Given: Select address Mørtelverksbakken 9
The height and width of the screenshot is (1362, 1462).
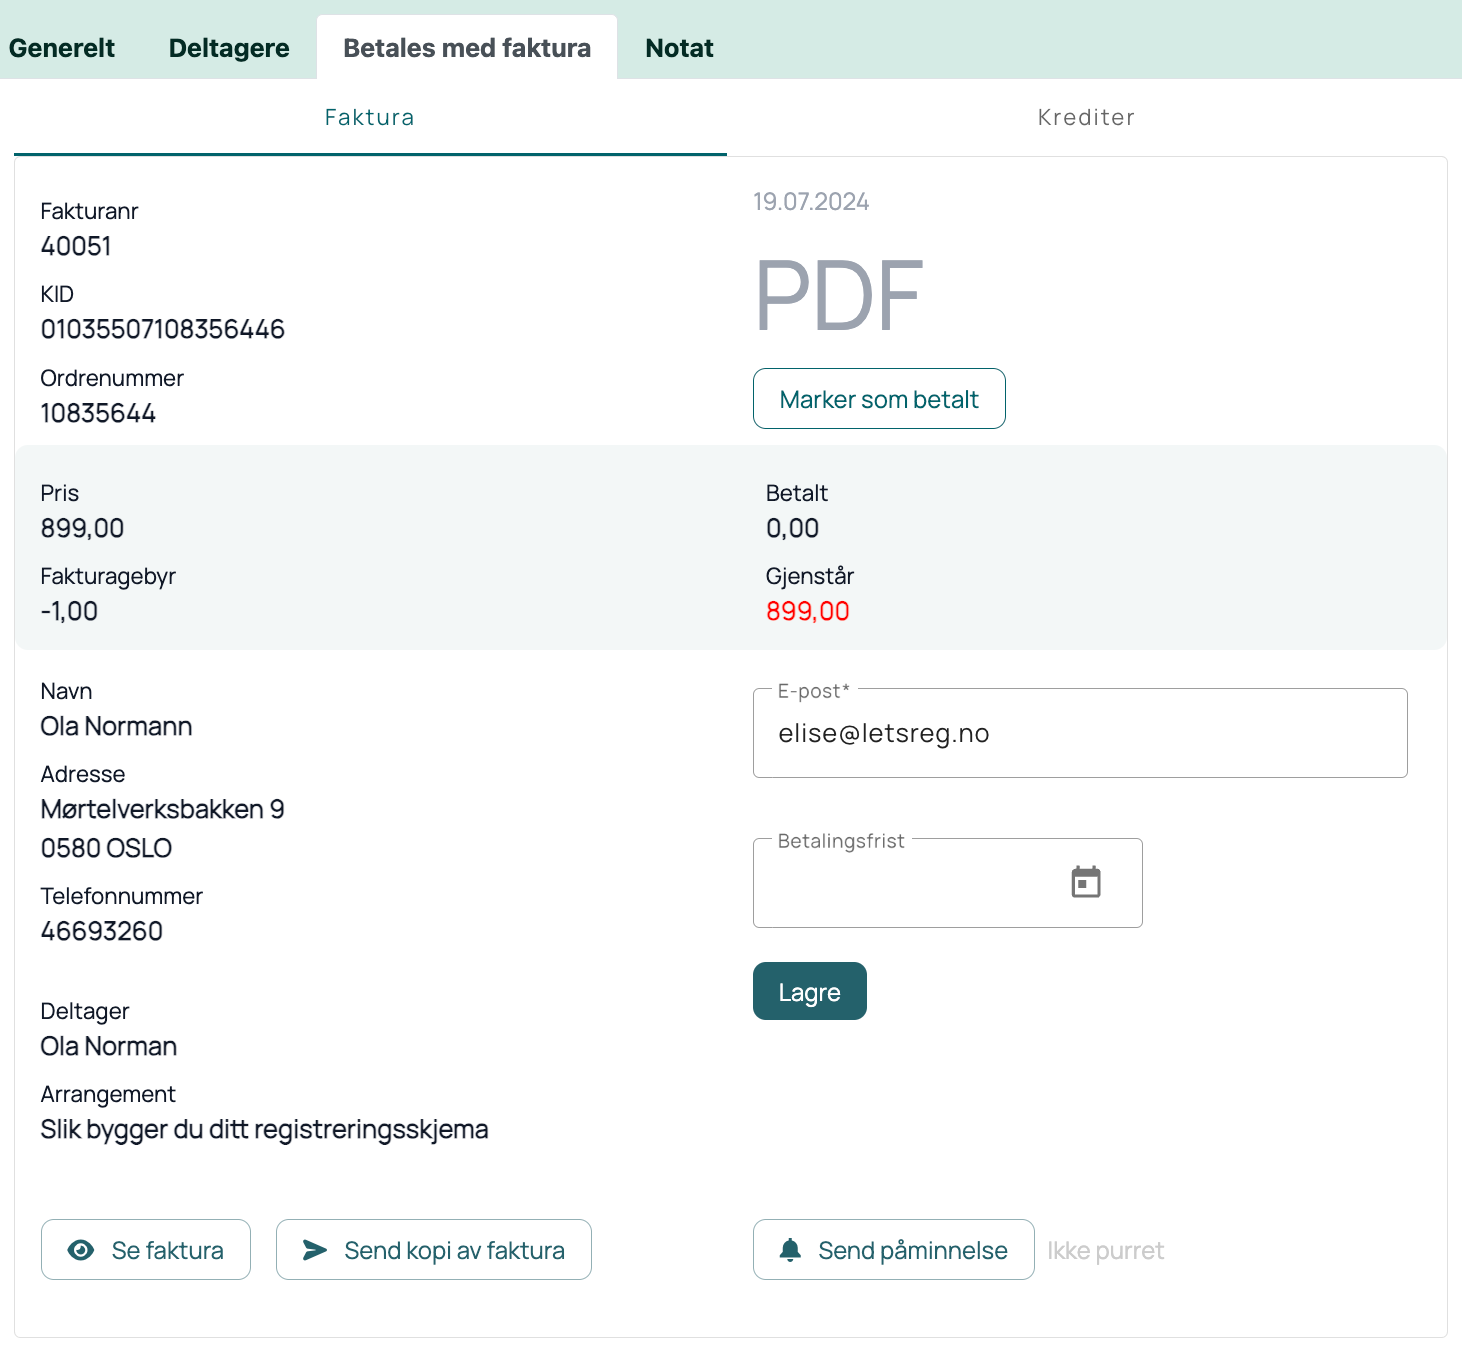Looking at the screenshot, I should point(162,809).
